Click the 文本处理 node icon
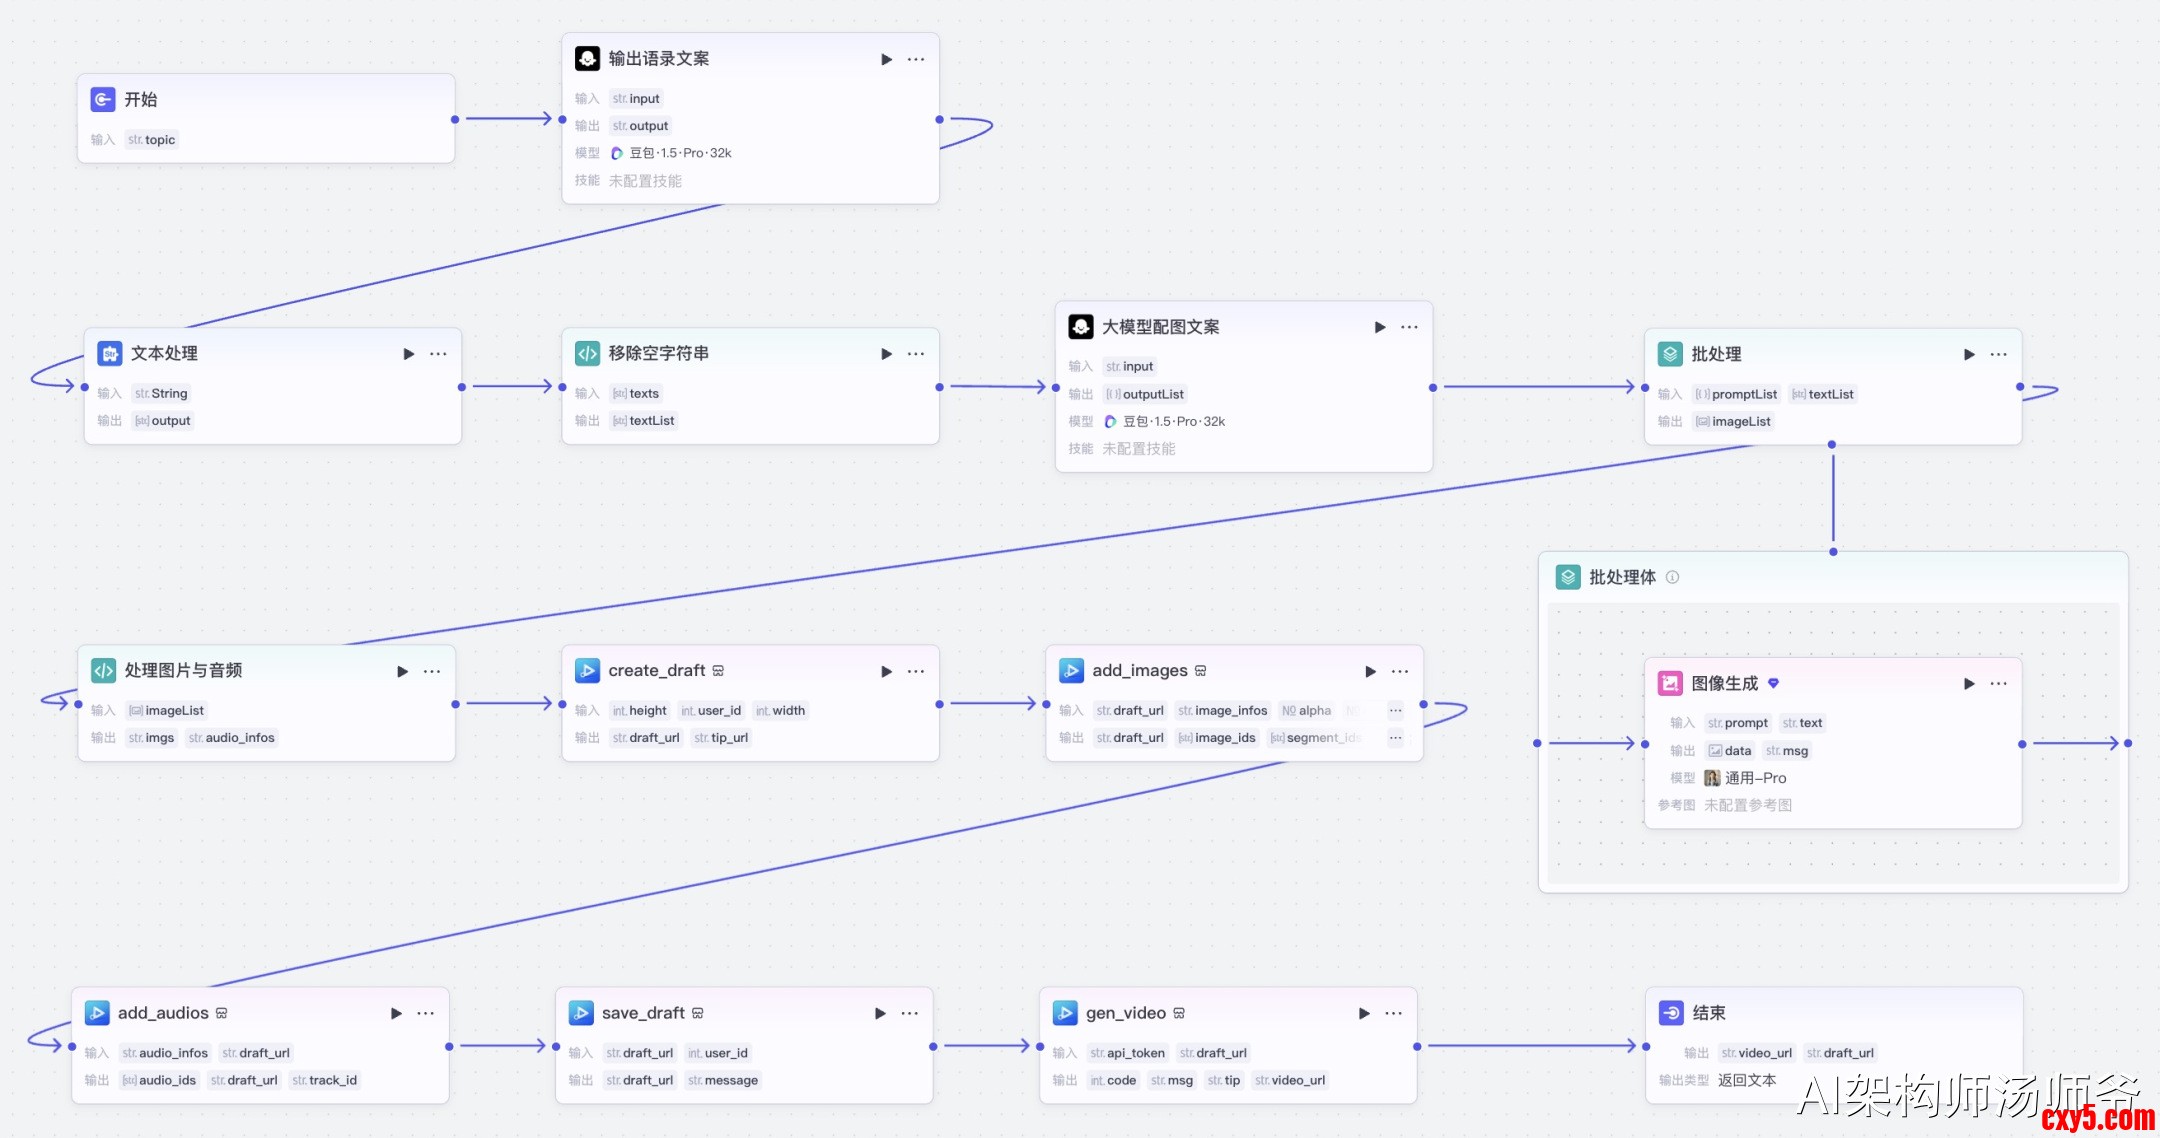2160x1138 pixels. tap(109, 354)
